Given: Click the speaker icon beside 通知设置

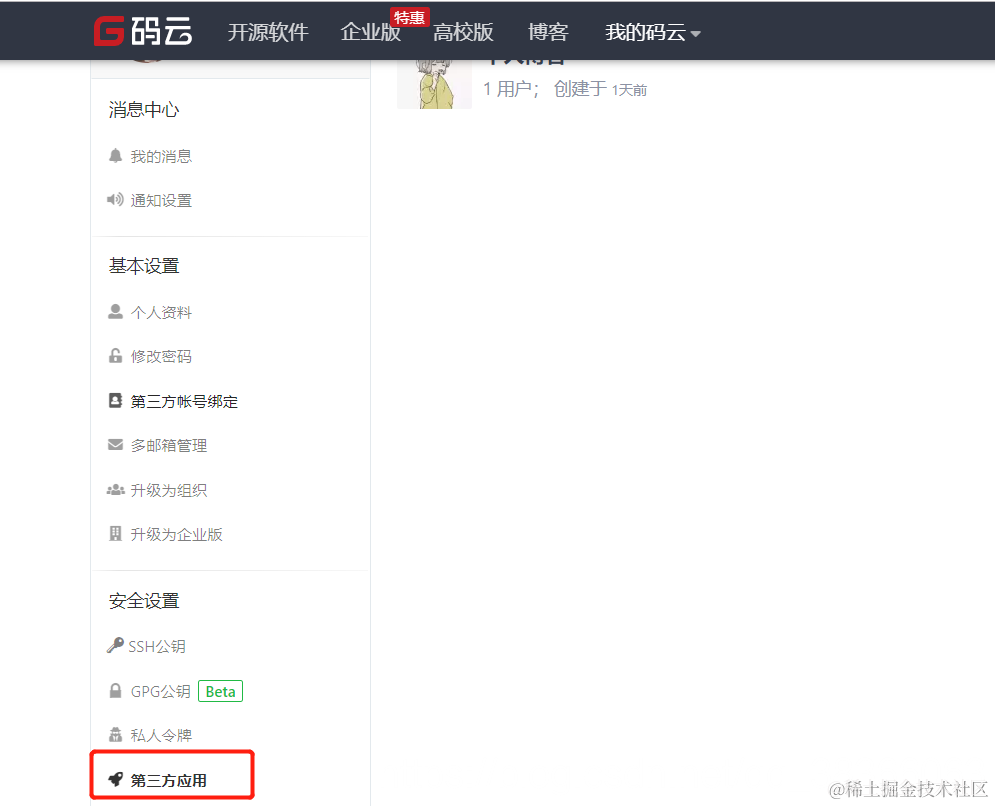Looking at the screenshot, I should [115, 200].
